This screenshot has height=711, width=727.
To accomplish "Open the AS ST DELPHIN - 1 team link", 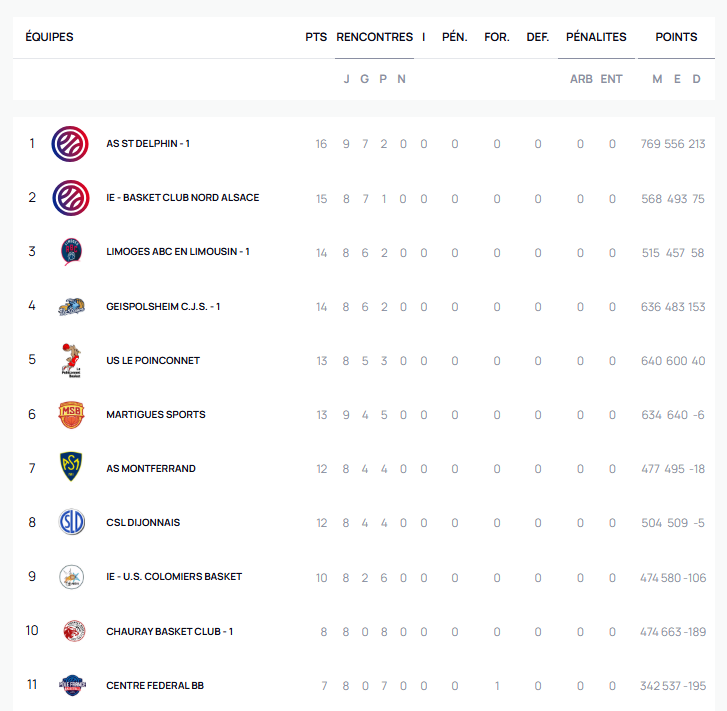I will 148,144.
